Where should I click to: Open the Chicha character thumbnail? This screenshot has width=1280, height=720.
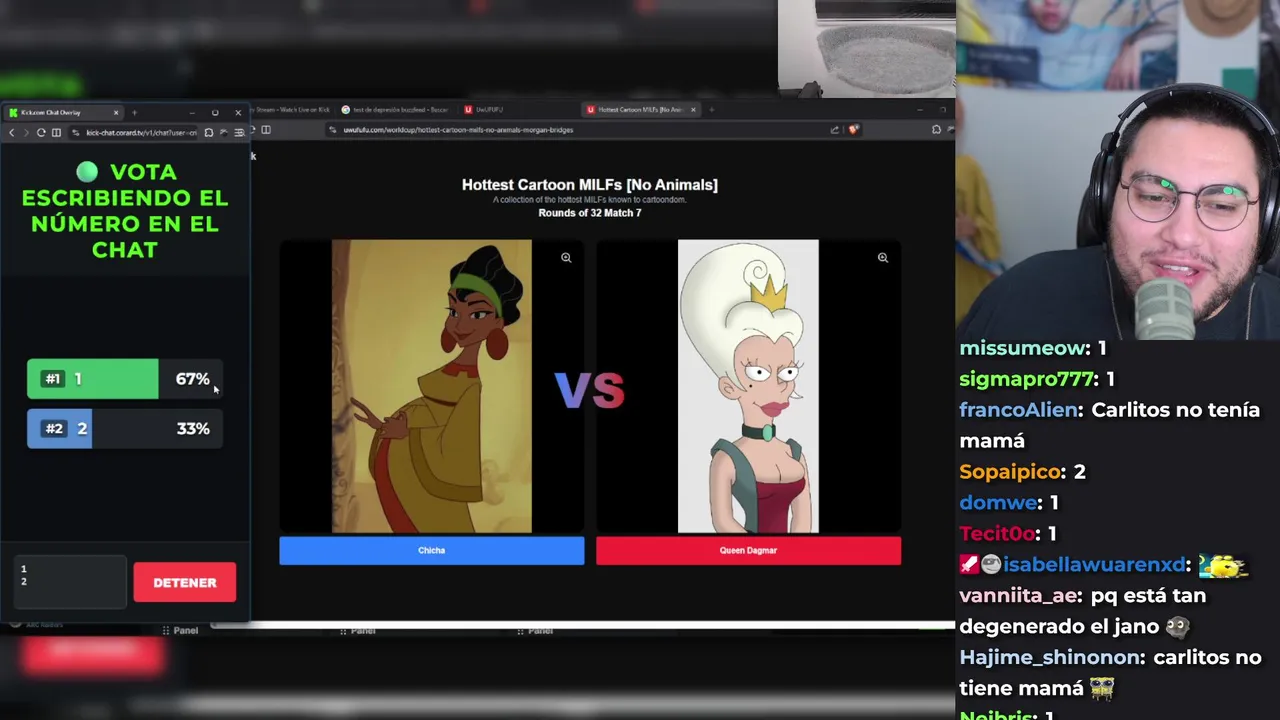point(432,386)
